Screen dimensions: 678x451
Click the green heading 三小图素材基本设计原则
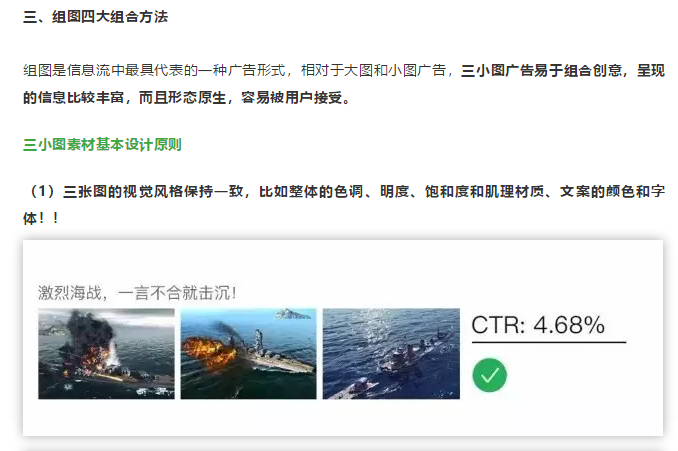coord(102,144)
